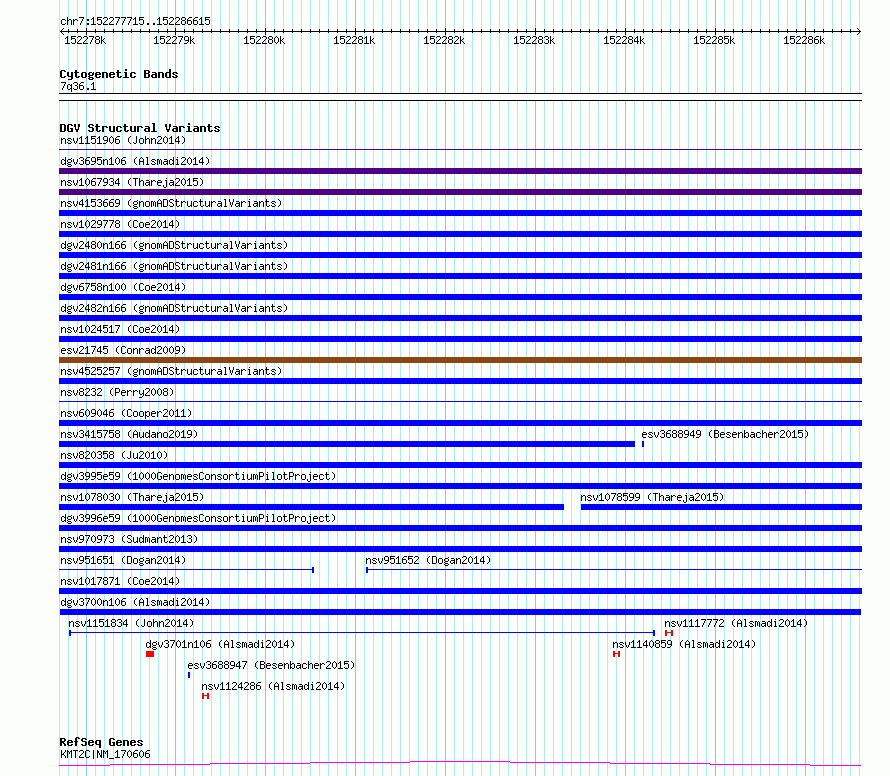Click the RefSeq Genes track heading
Screen dimensions: 890x776
[101, 743]
